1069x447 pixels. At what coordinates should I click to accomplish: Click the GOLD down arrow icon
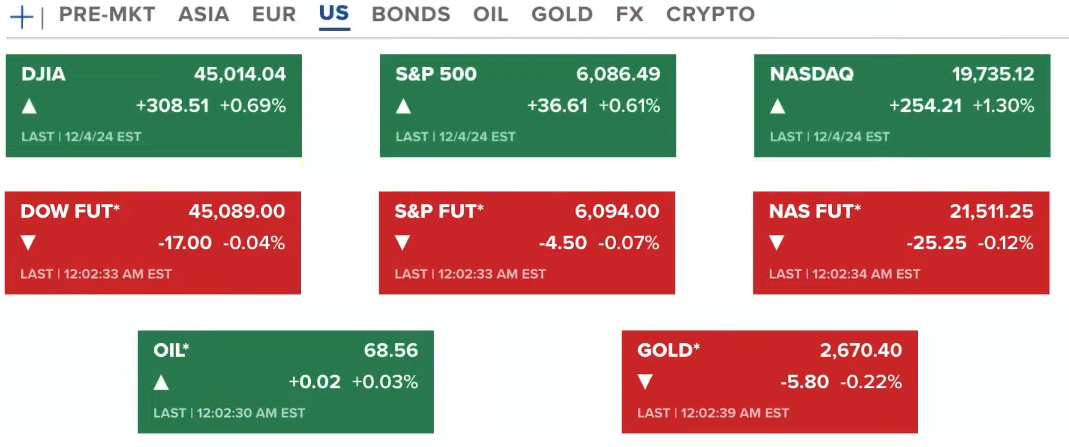(646, 382)
